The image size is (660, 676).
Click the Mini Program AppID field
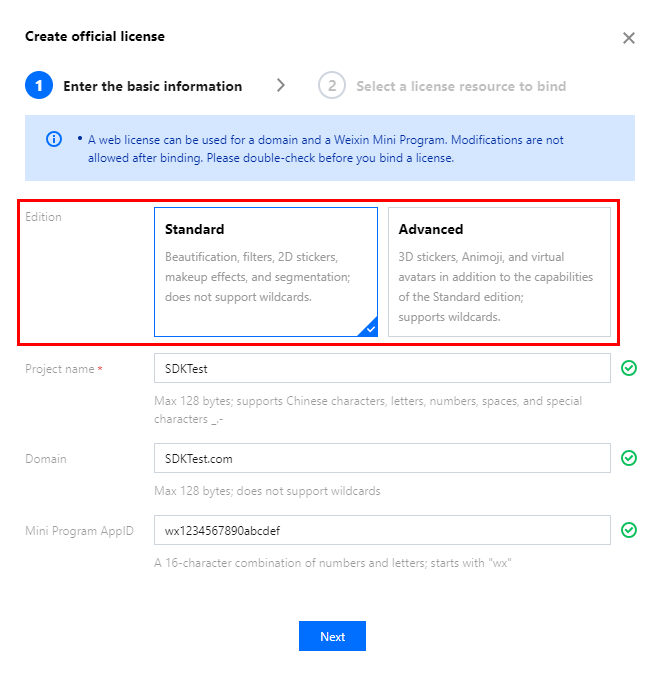(x=381, y=530)
